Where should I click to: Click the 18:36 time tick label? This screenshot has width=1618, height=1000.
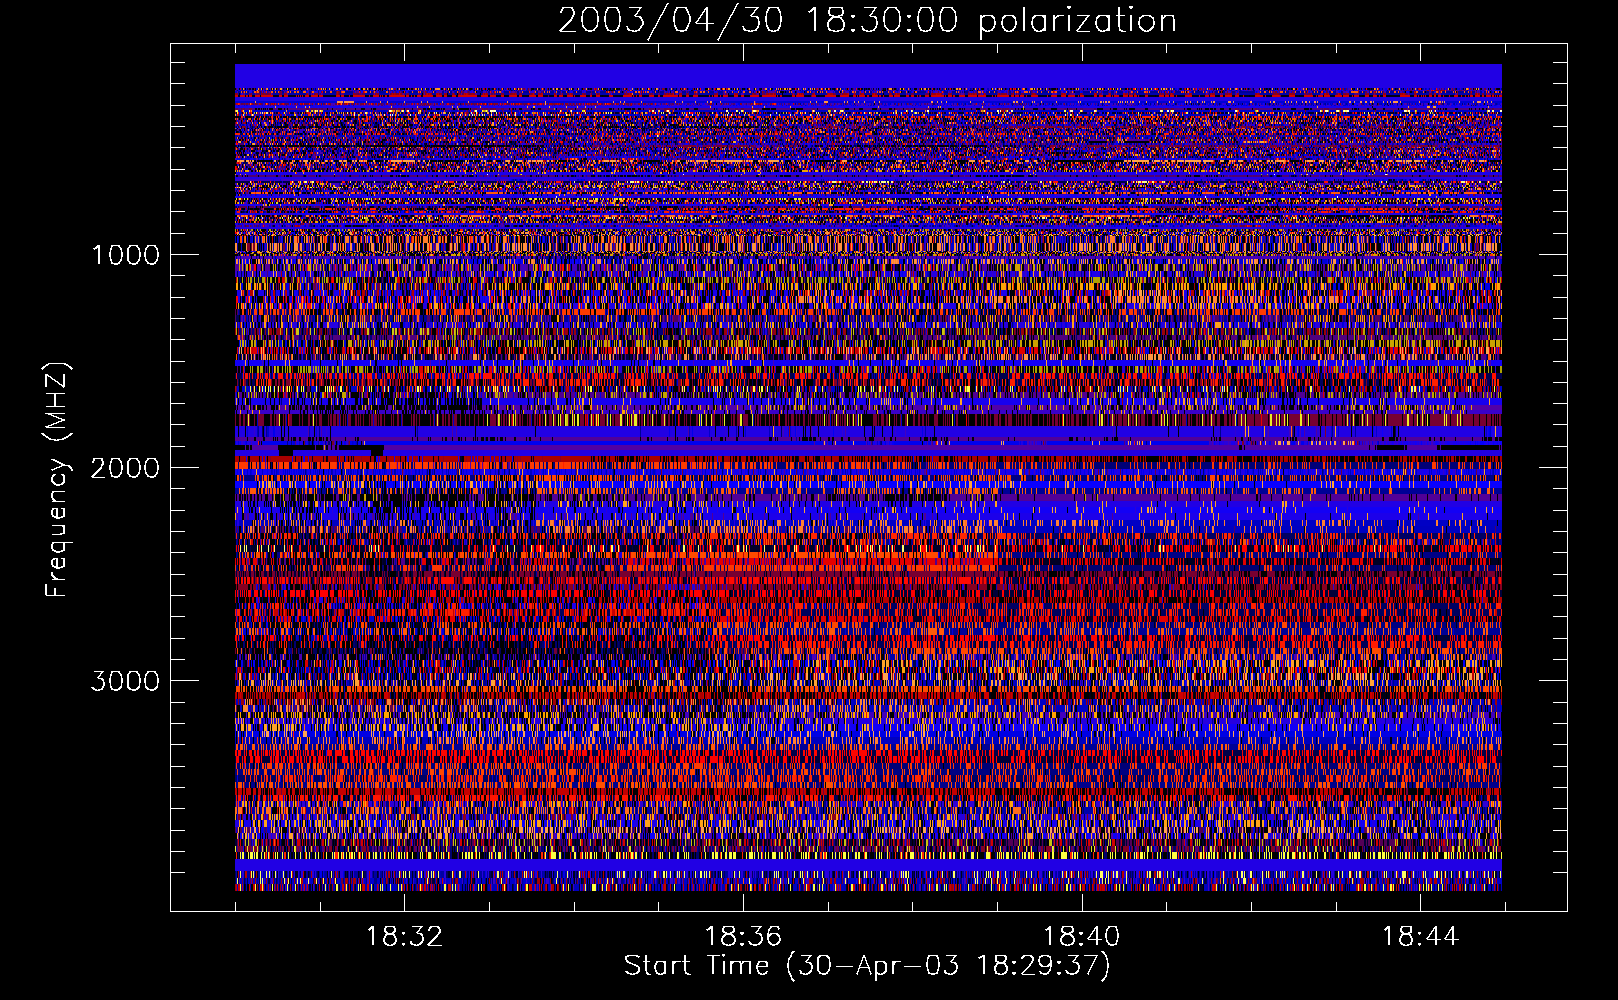[743, 937]
